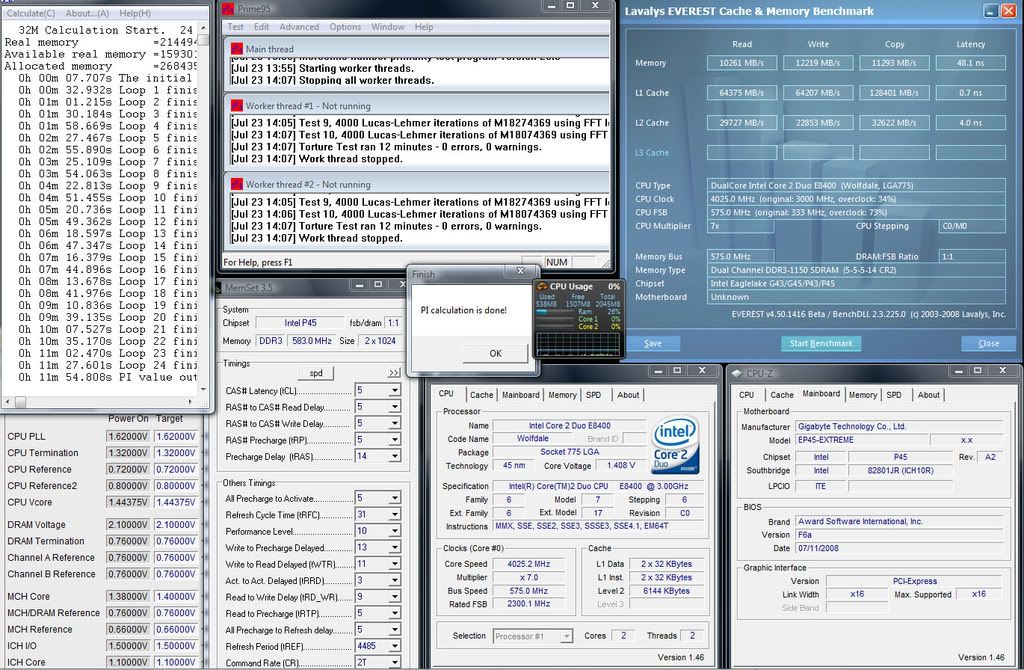The image size is (1024, 670).
Task: Open the Calculate(C) menu in Super PI
Action: [x=31, y=13]
